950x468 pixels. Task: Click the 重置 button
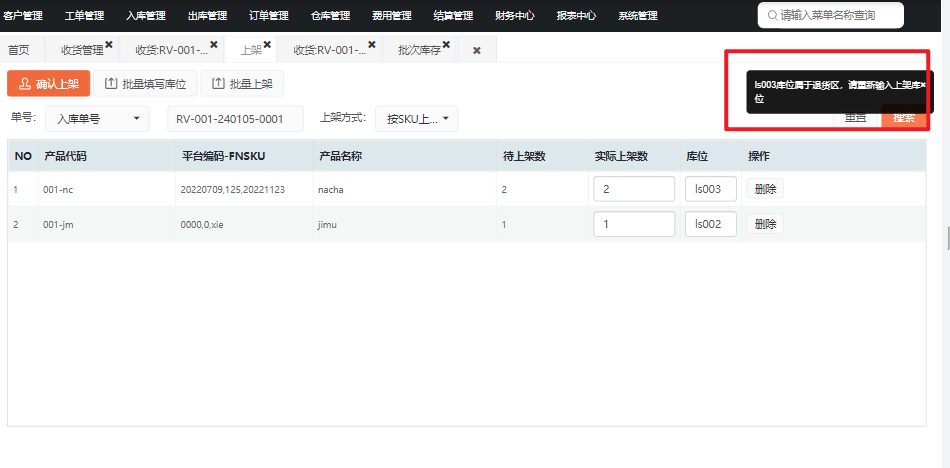(855, 118)
